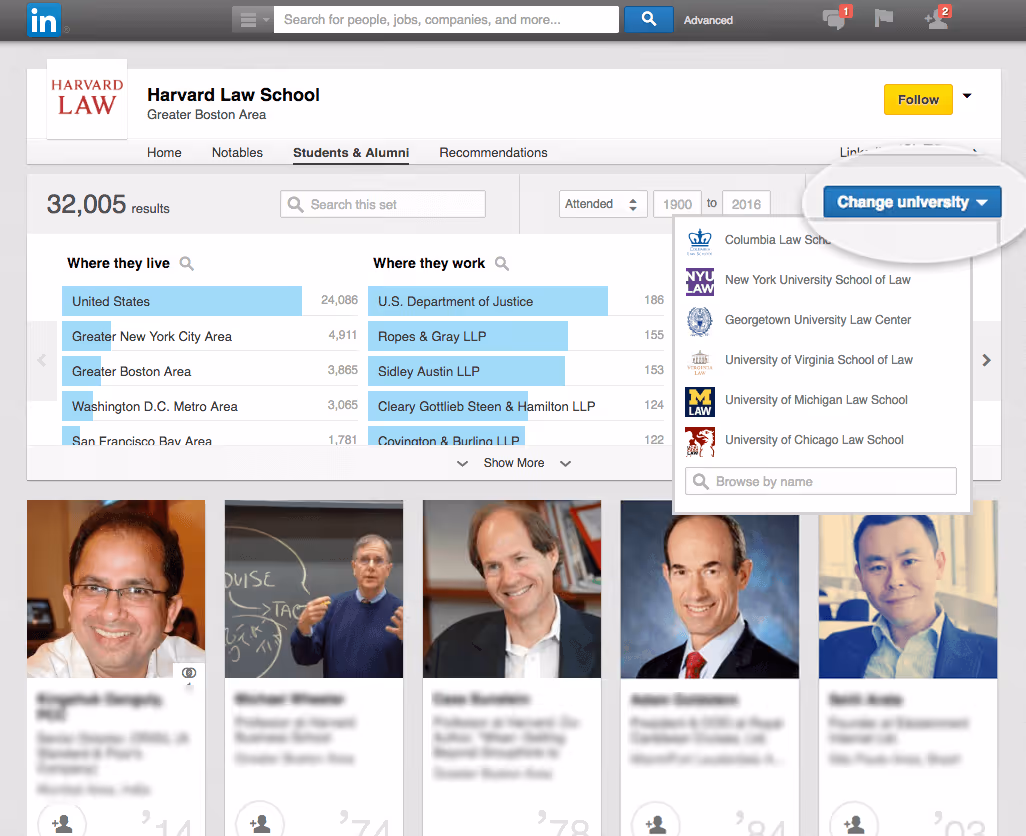Image resolution: width=1026 pixels, height=836 pixels.
Task: Open the Notables tab
Action: [x=237, y=152]
